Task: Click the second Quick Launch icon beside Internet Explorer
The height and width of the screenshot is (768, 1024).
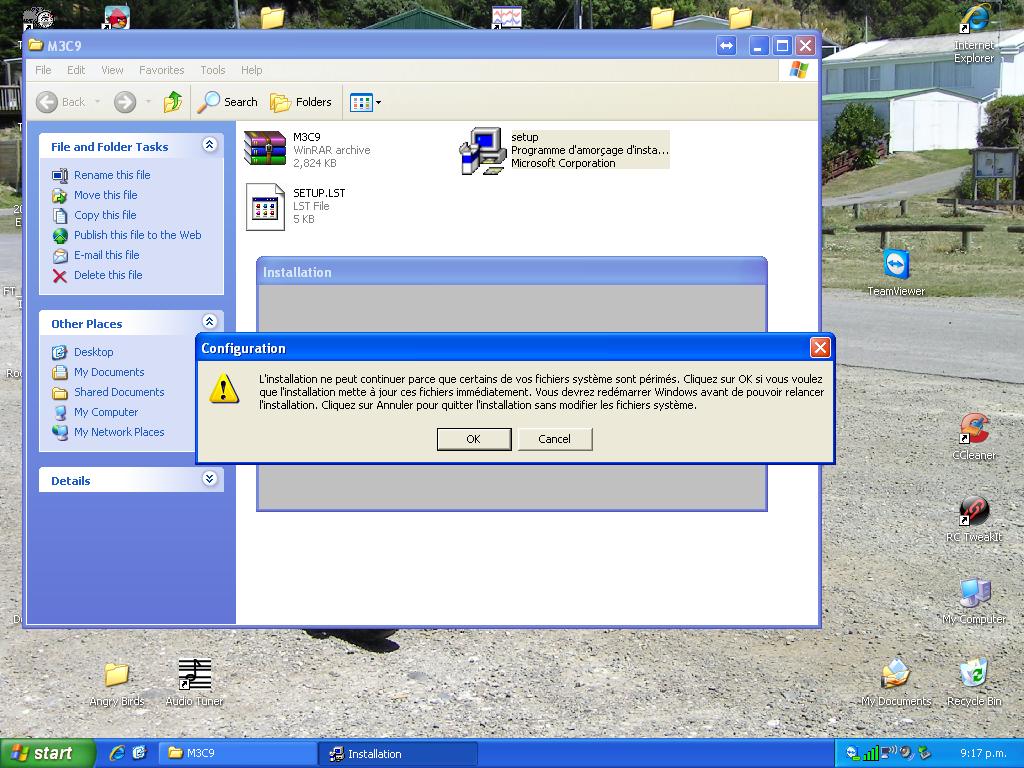Action: 139,753
